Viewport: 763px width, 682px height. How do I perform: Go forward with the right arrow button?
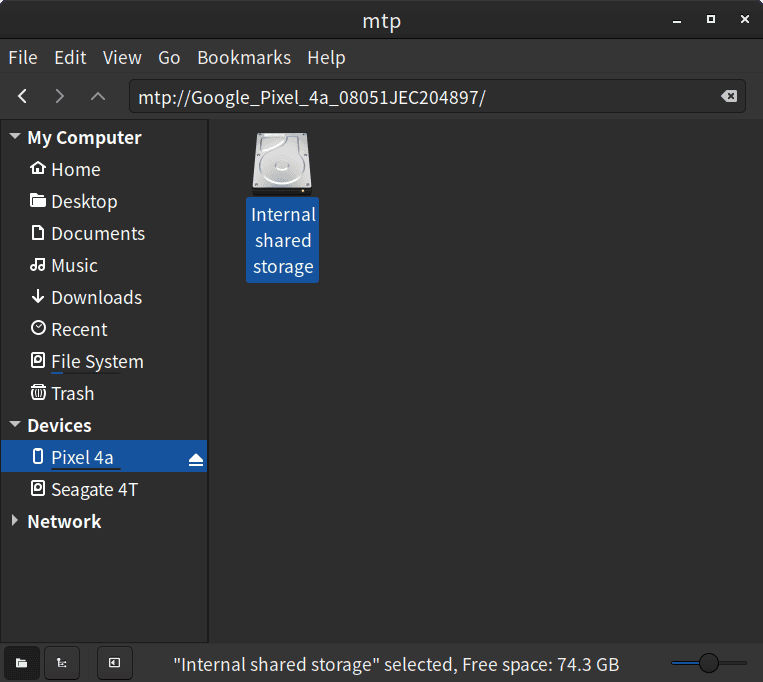click(x=59, y=96)
